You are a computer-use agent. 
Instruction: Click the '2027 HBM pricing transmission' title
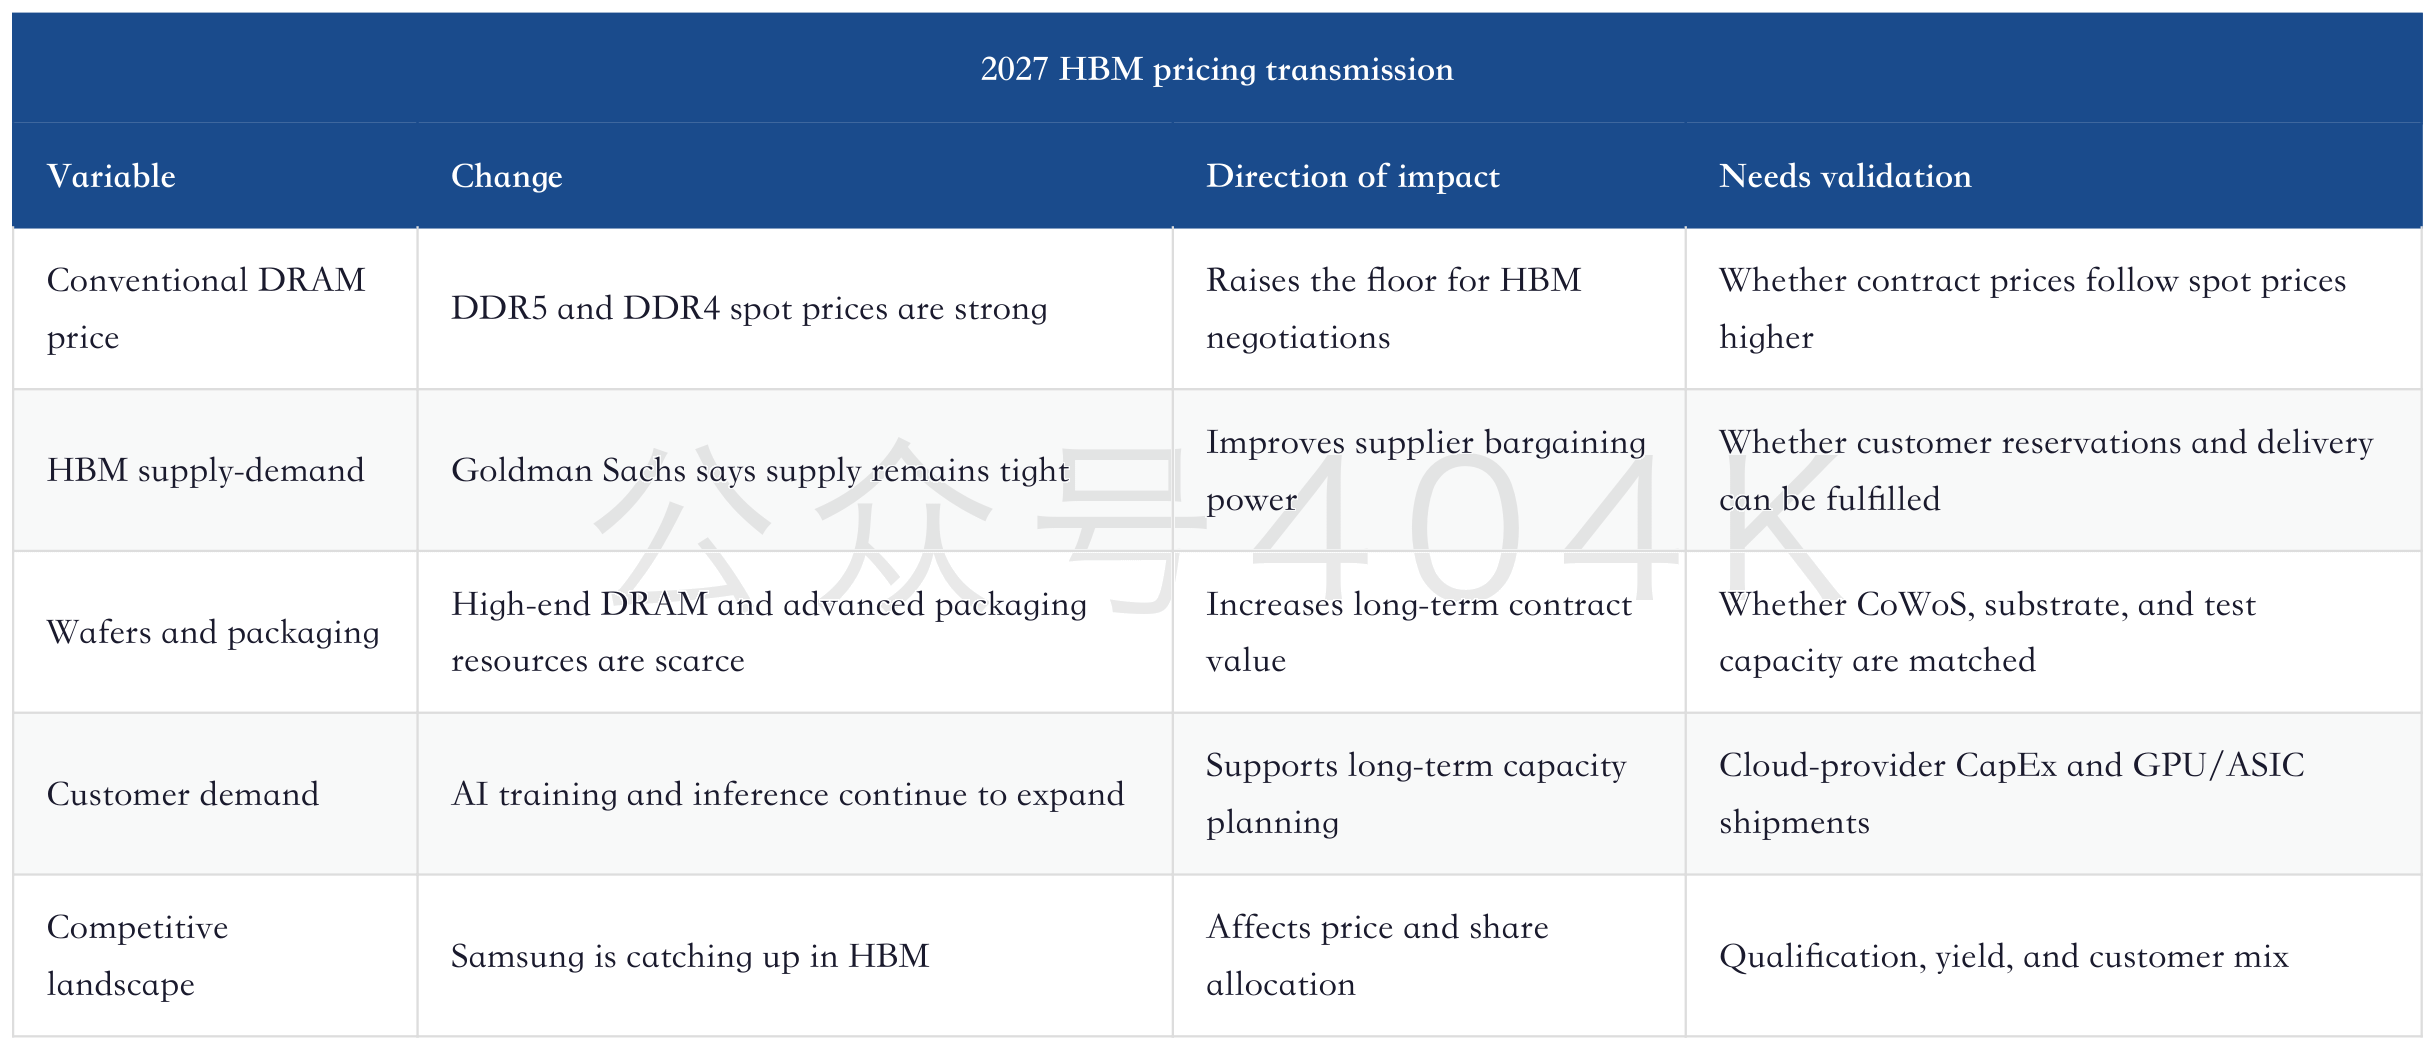(x=1216, y=69)
